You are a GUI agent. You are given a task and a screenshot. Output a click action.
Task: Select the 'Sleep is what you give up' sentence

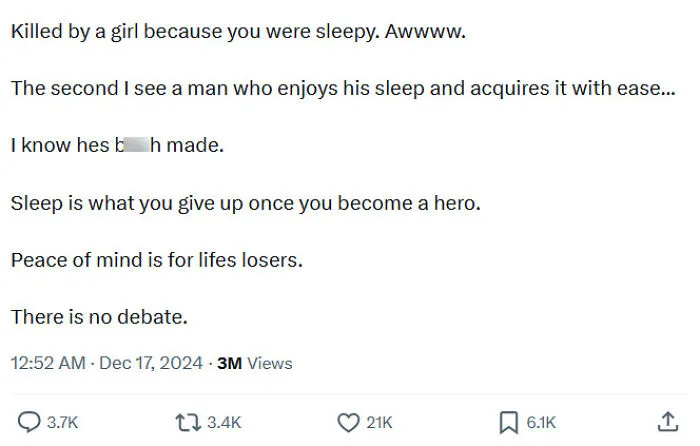tap(246, 203)
